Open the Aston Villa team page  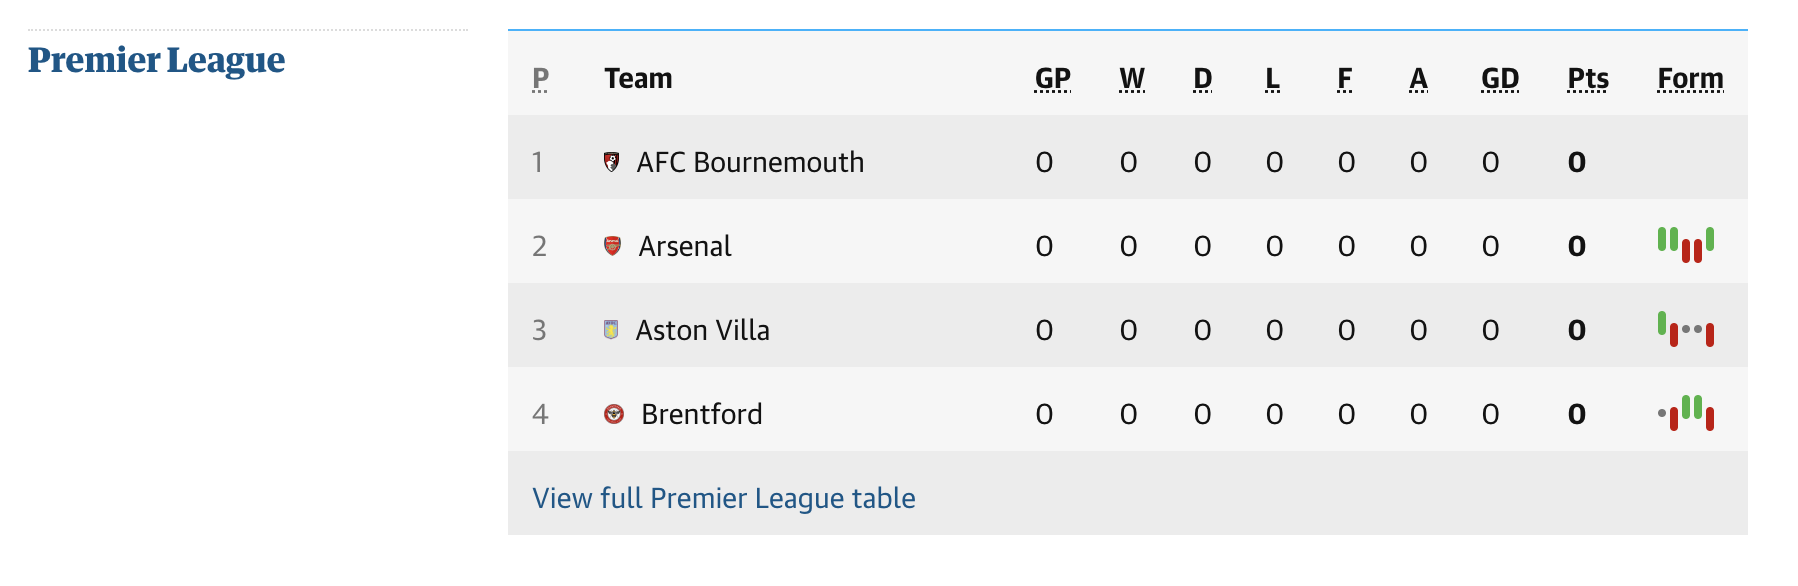click(702, 330)
